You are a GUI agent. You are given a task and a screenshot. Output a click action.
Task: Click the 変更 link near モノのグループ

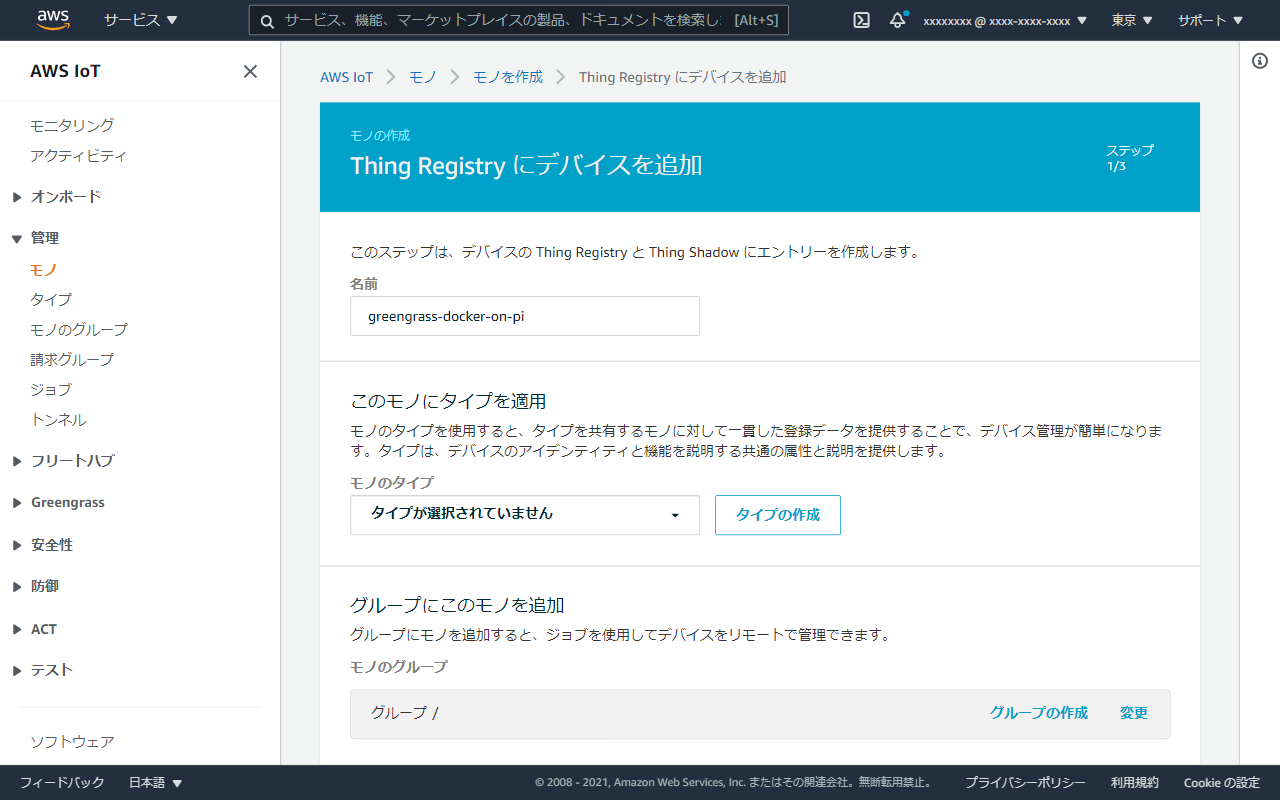[1133, 713]
